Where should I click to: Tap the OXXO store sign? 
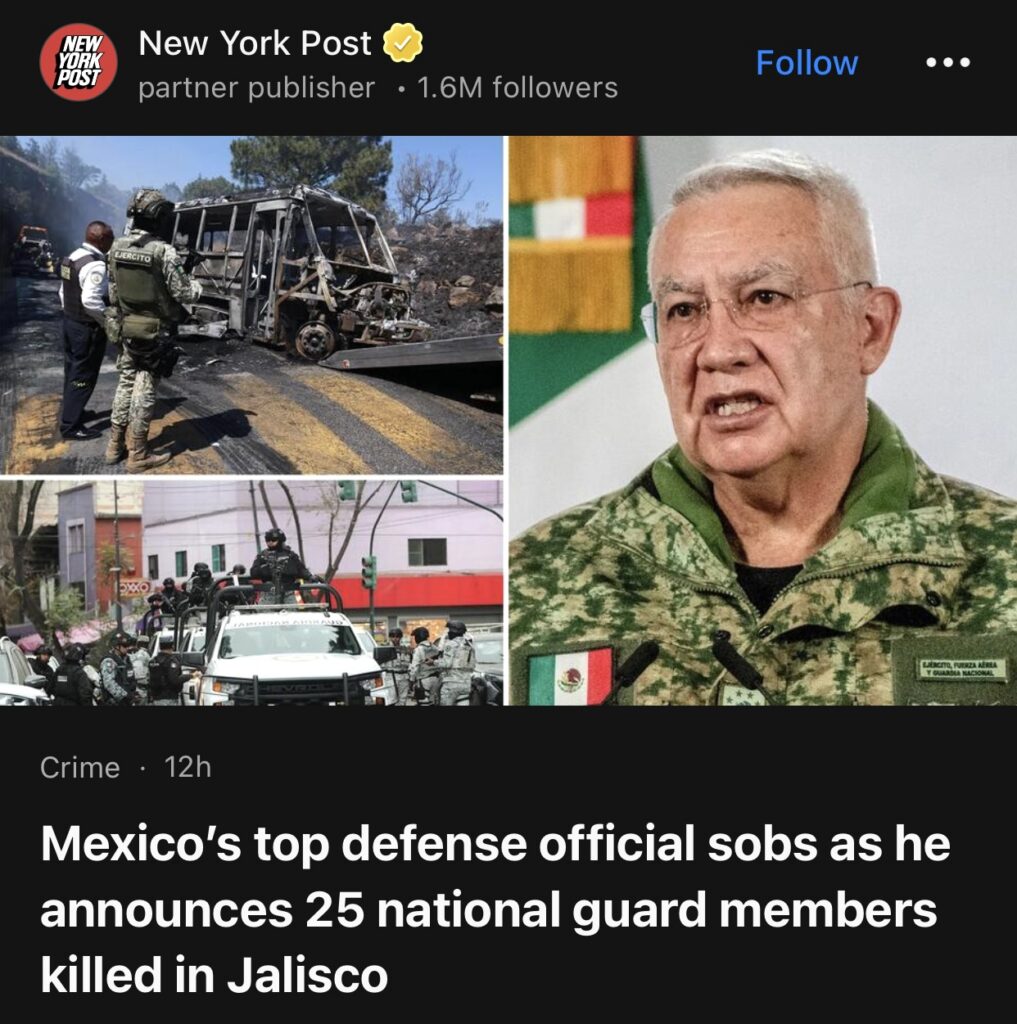[x=134, y=587]
